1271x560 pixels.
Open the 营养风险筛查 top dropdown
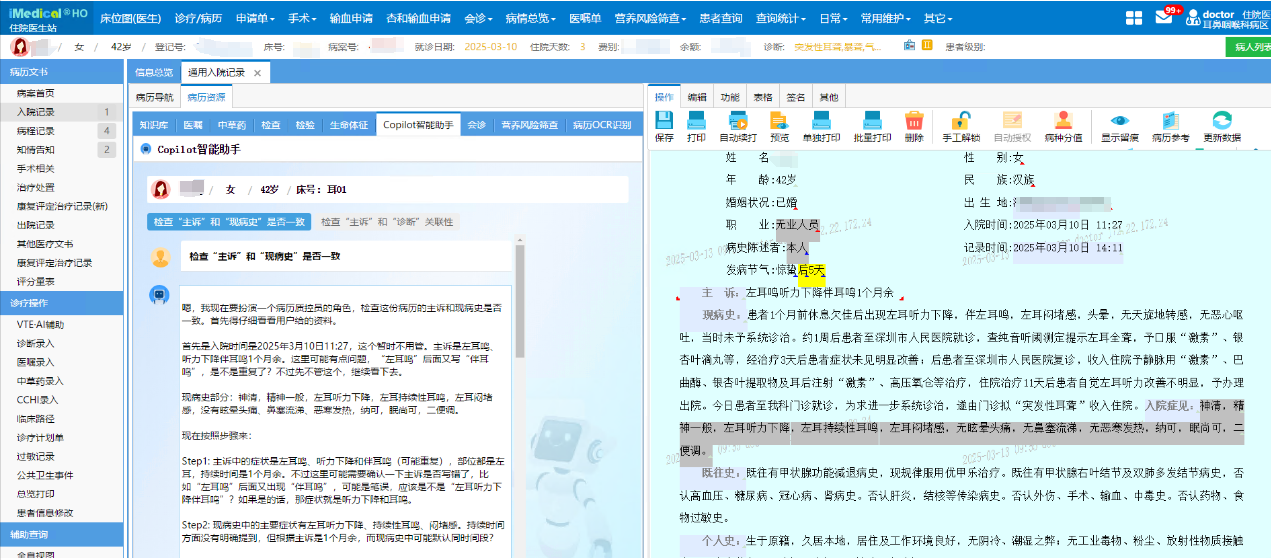pyautogui.click(x=649, y=18)
